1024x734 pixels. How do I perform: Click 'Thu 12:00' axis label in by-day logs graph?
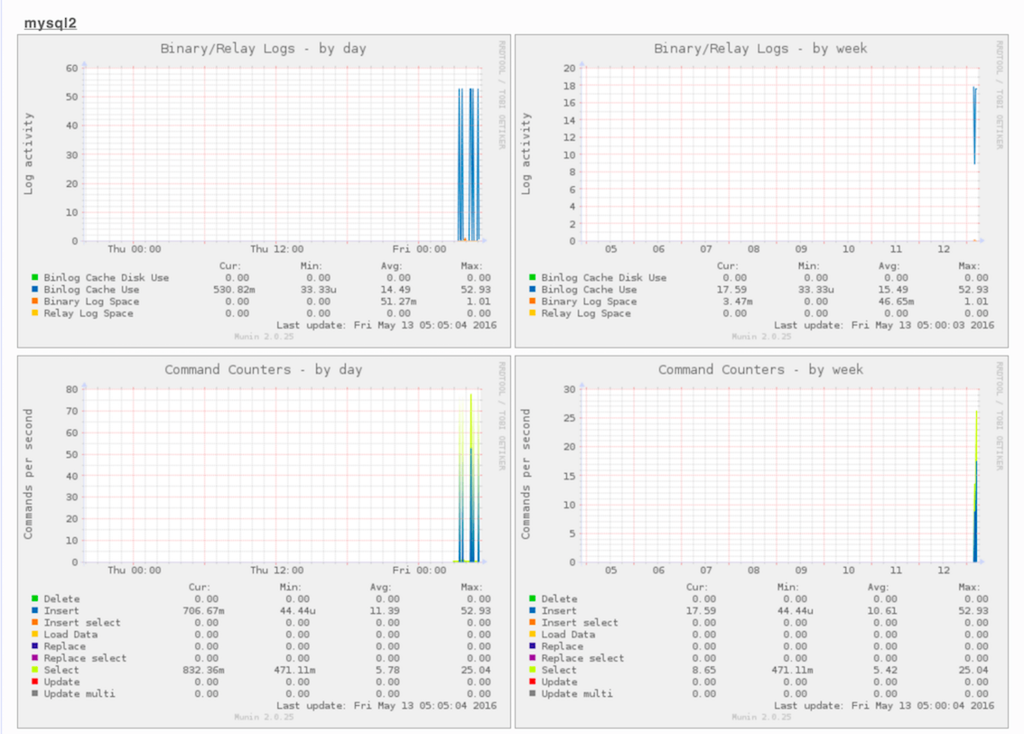click(x=277, y=249)
